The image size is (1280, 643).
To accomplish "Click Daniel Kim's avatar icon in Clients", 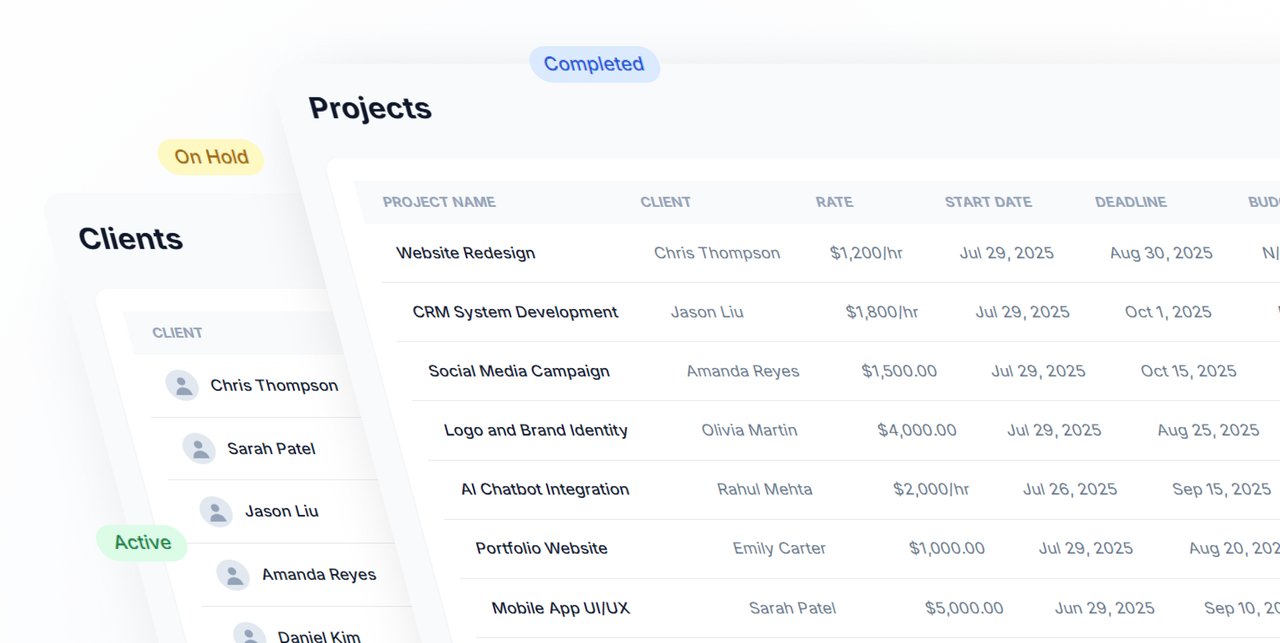I will (x=250, y=635).
